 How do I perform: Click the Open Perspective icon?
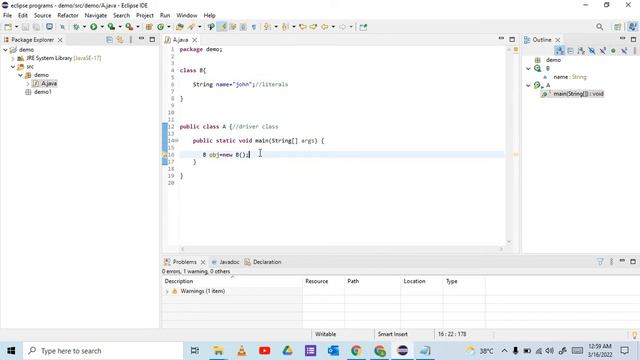618,27
